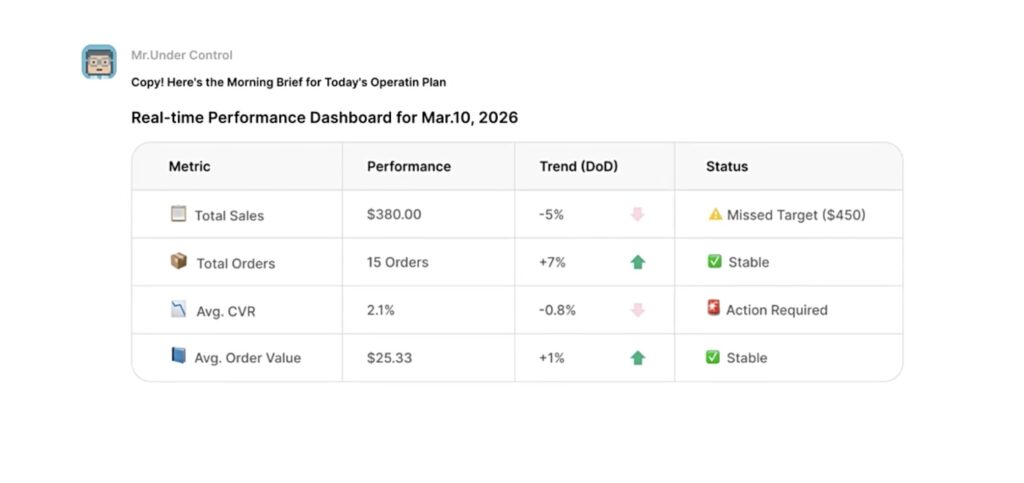Click the green checkmark in Total Orders row

click(x=713, y=262)
